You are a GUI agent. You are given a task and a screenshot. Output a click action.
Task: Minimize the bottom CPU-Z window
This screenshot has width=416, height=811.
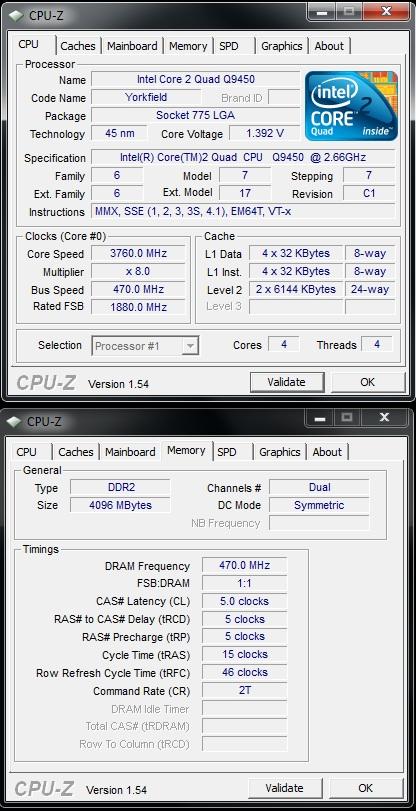[x=319, y=417]
